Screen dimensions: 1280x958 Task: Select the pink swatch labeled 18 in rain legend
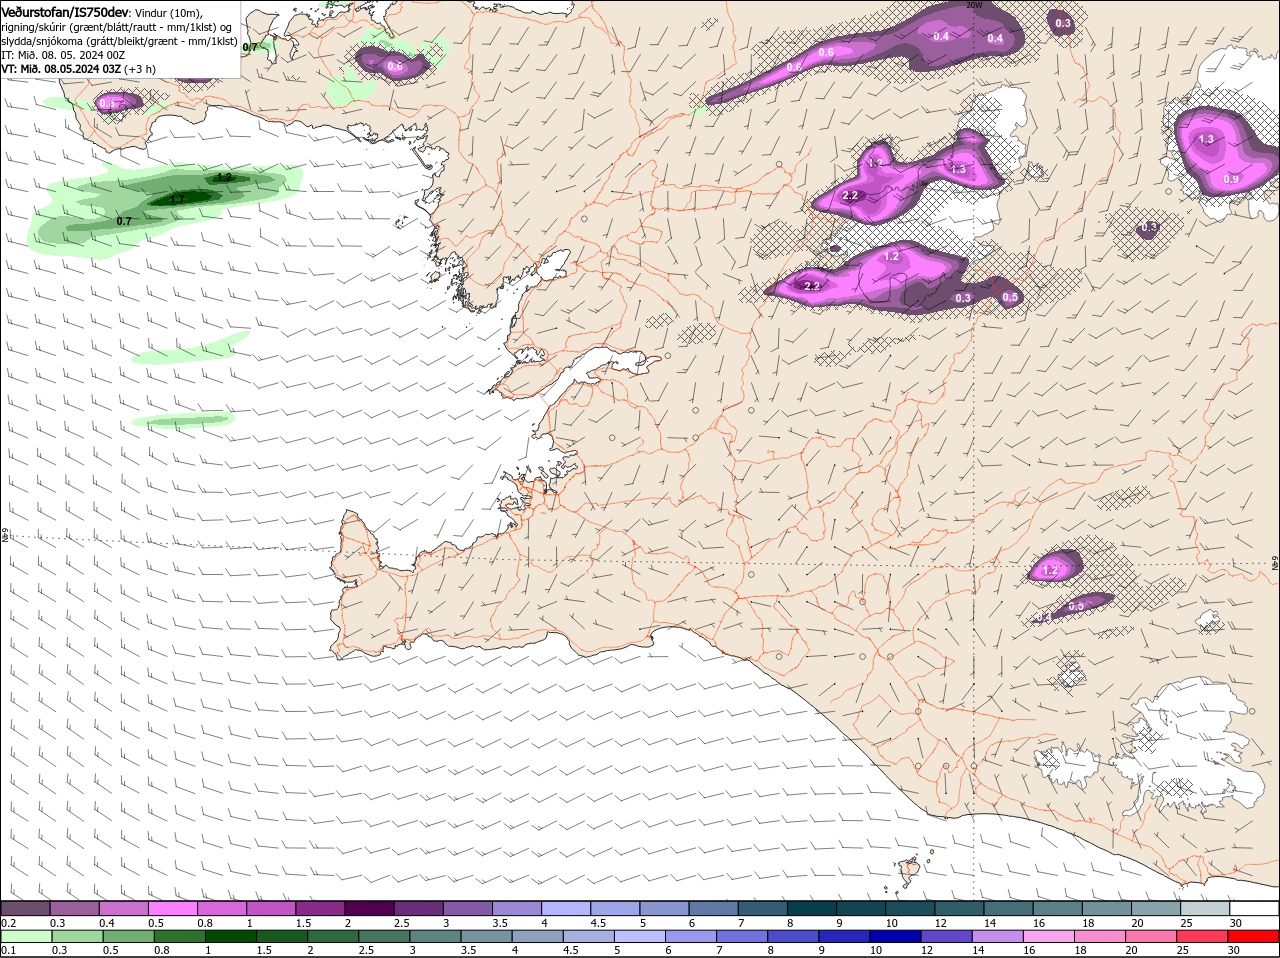[x=1100, y=936]
